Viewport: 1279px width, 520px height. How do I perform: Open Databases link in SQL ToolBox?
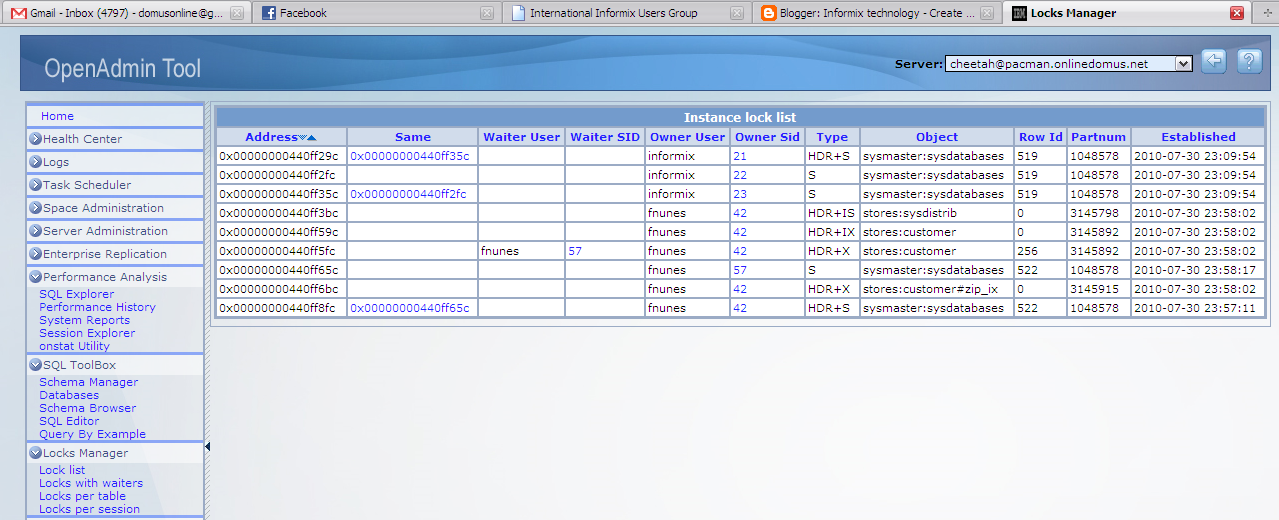coord(69,395)
